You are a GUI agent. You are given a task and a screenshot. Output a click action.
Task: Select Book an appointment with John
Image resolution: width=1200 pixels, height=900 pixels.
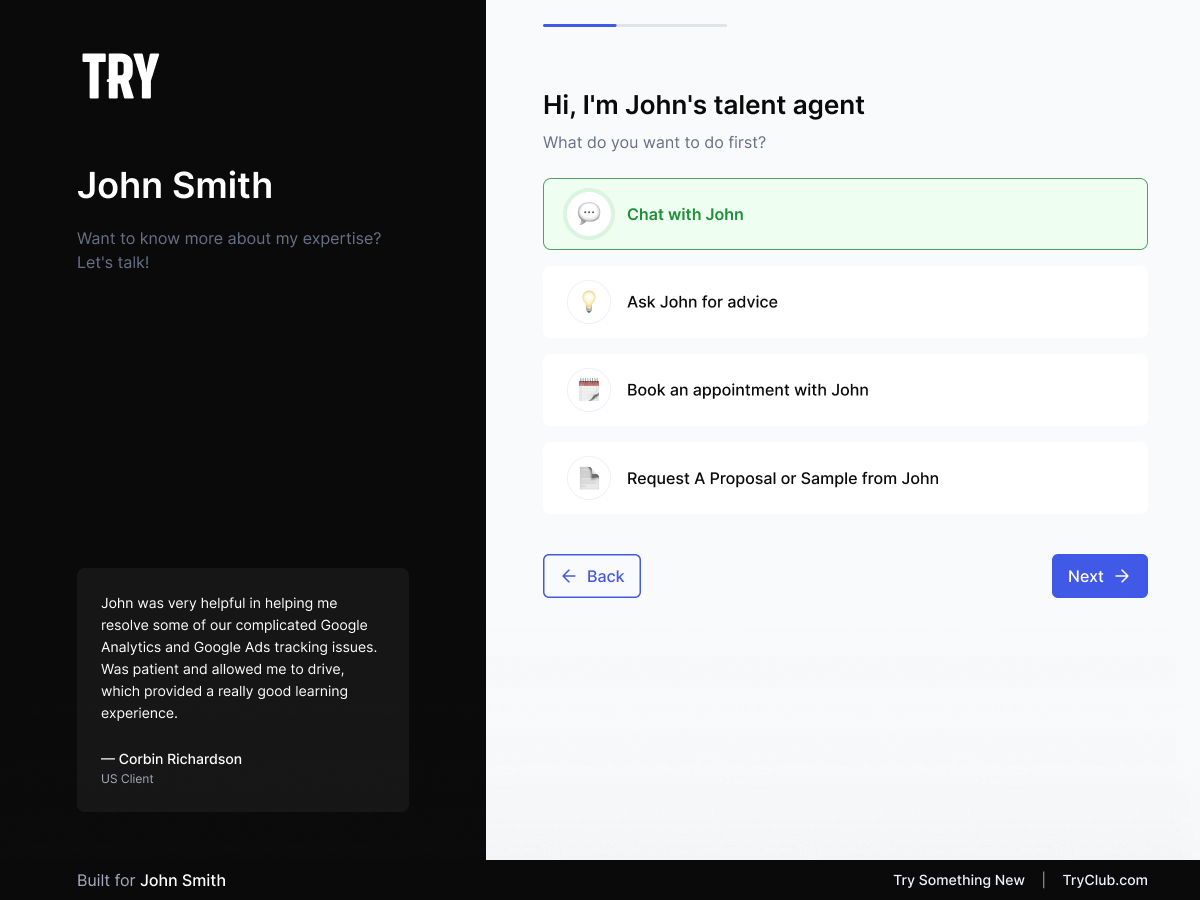pyautogui.click(x=845, y=390)
